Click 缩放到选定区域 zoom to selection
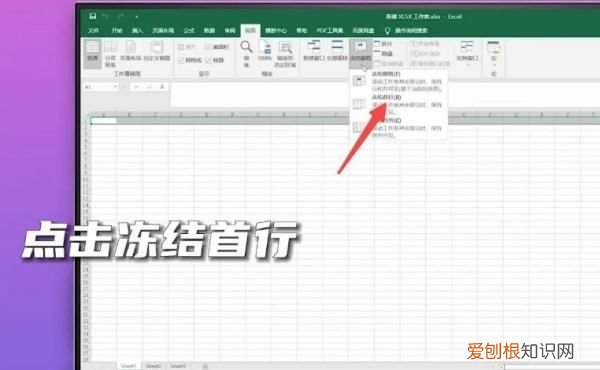This screenshot has width=600, height=370. [x=285, y=54]
